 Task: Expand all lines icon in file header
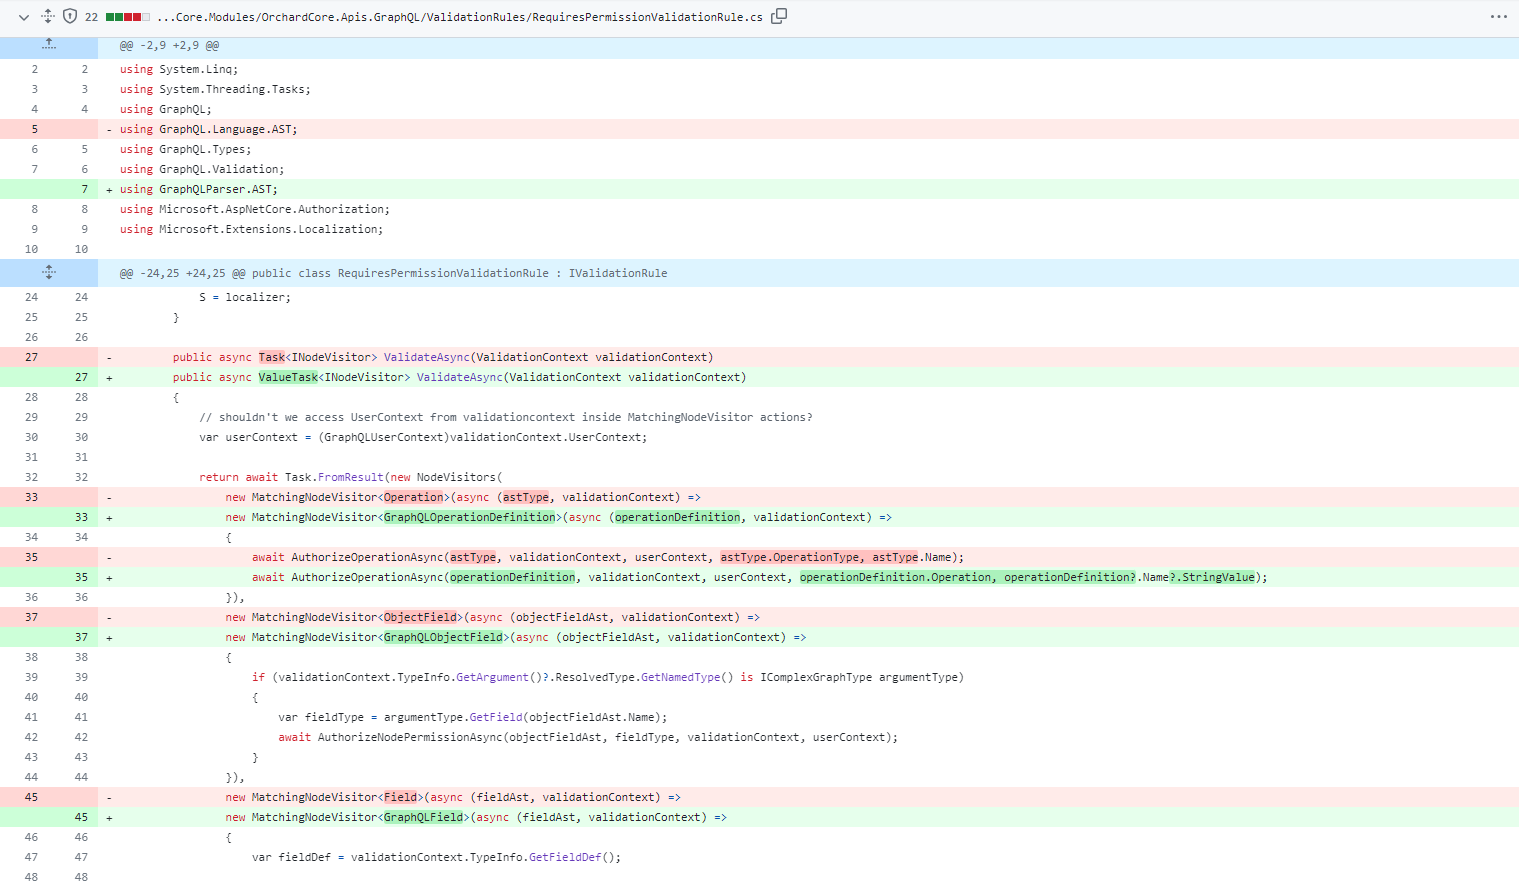(x=48, y=17)
